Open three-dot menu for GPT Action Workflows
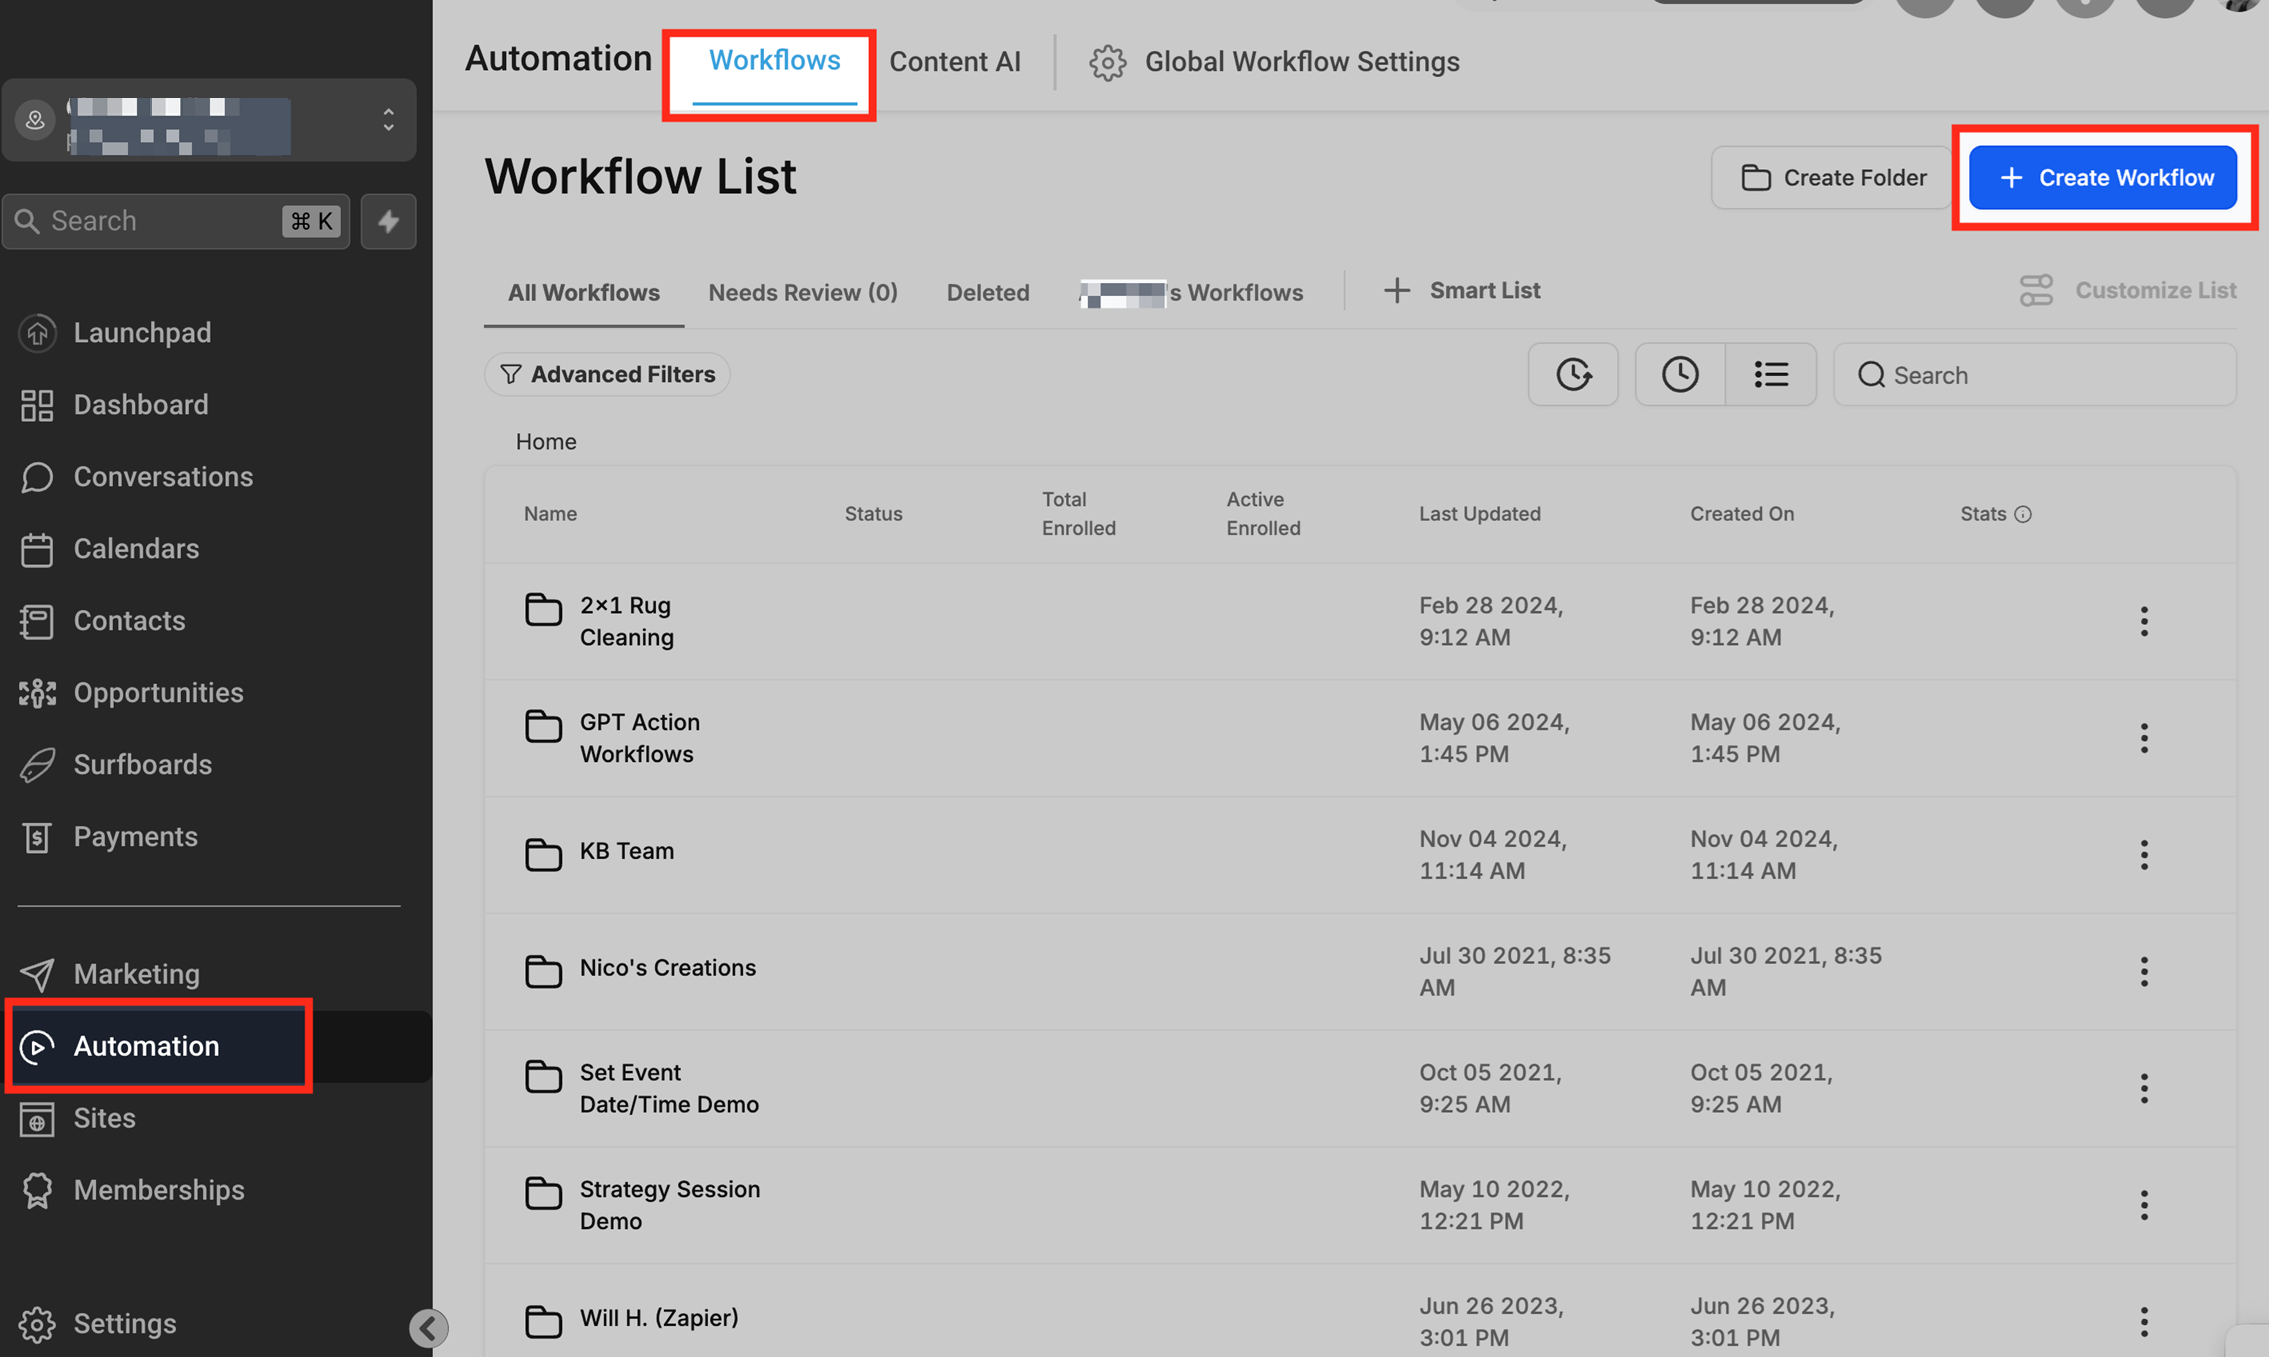This screenshot has height=1357, width=2269. click(x=2143, y=738)
